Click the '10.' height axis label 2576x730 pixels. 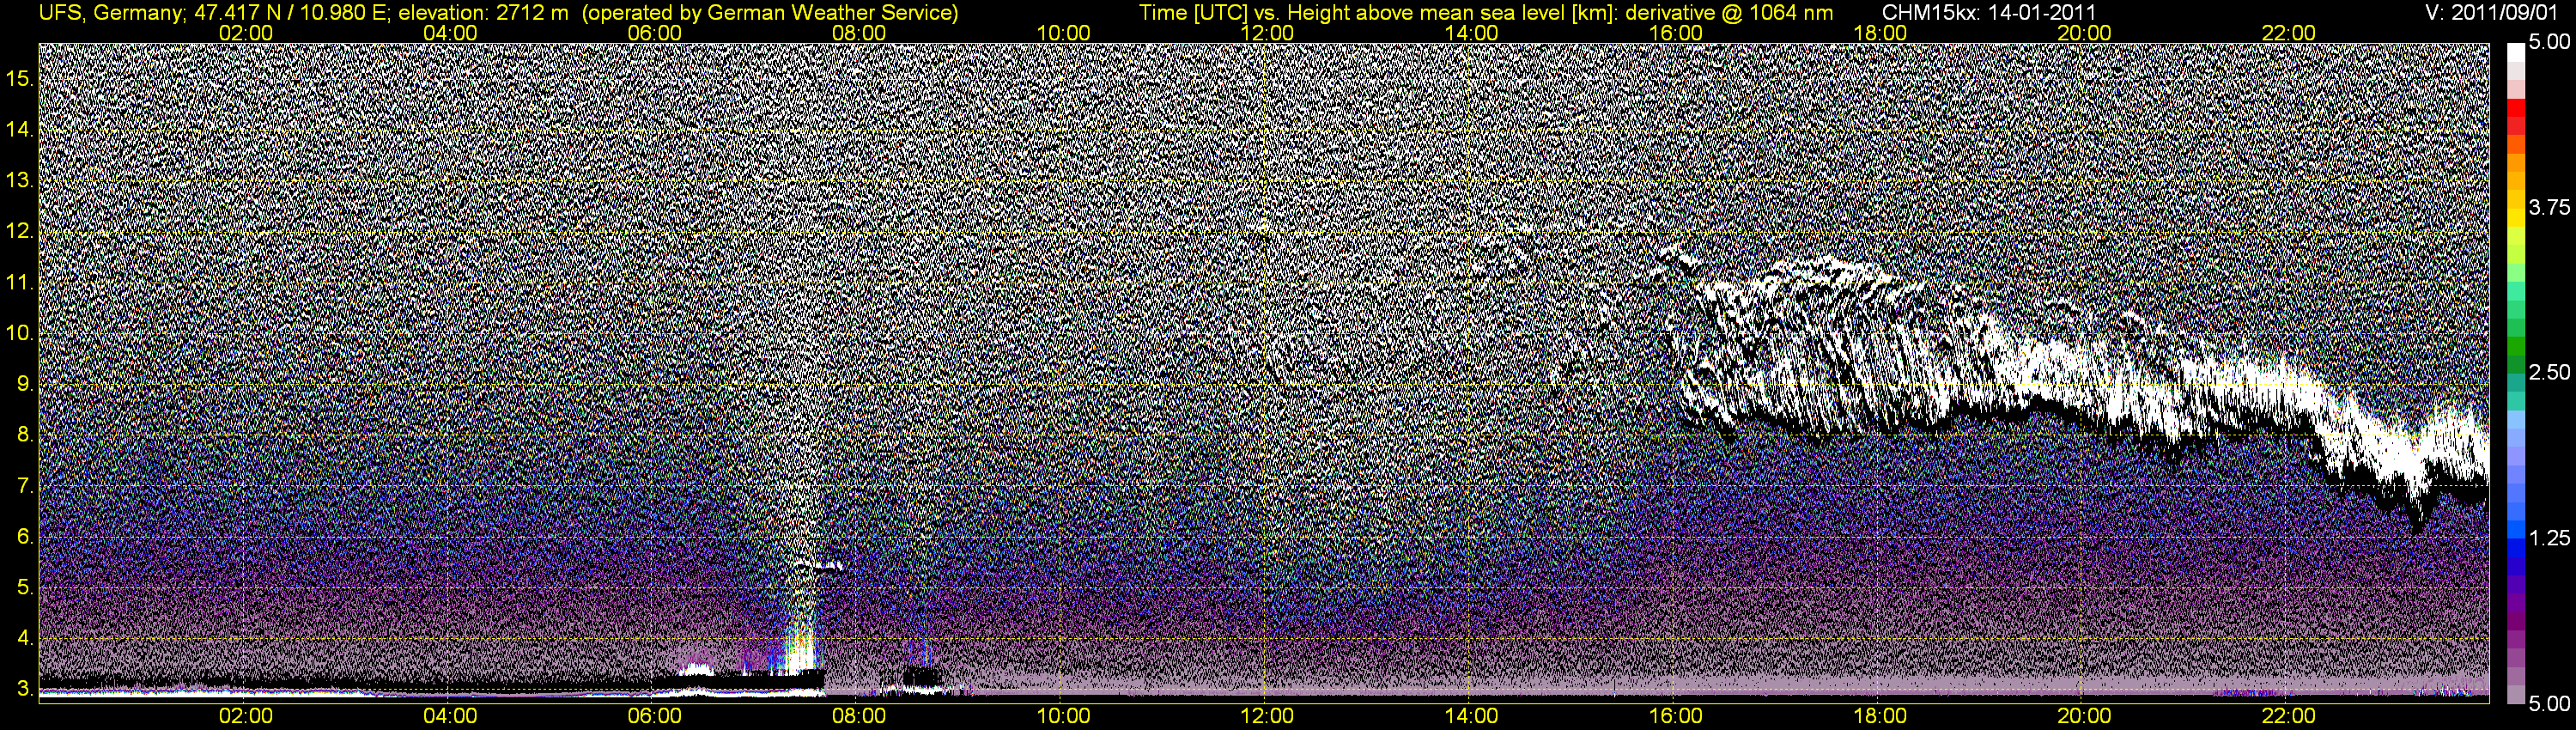(20, 333)
